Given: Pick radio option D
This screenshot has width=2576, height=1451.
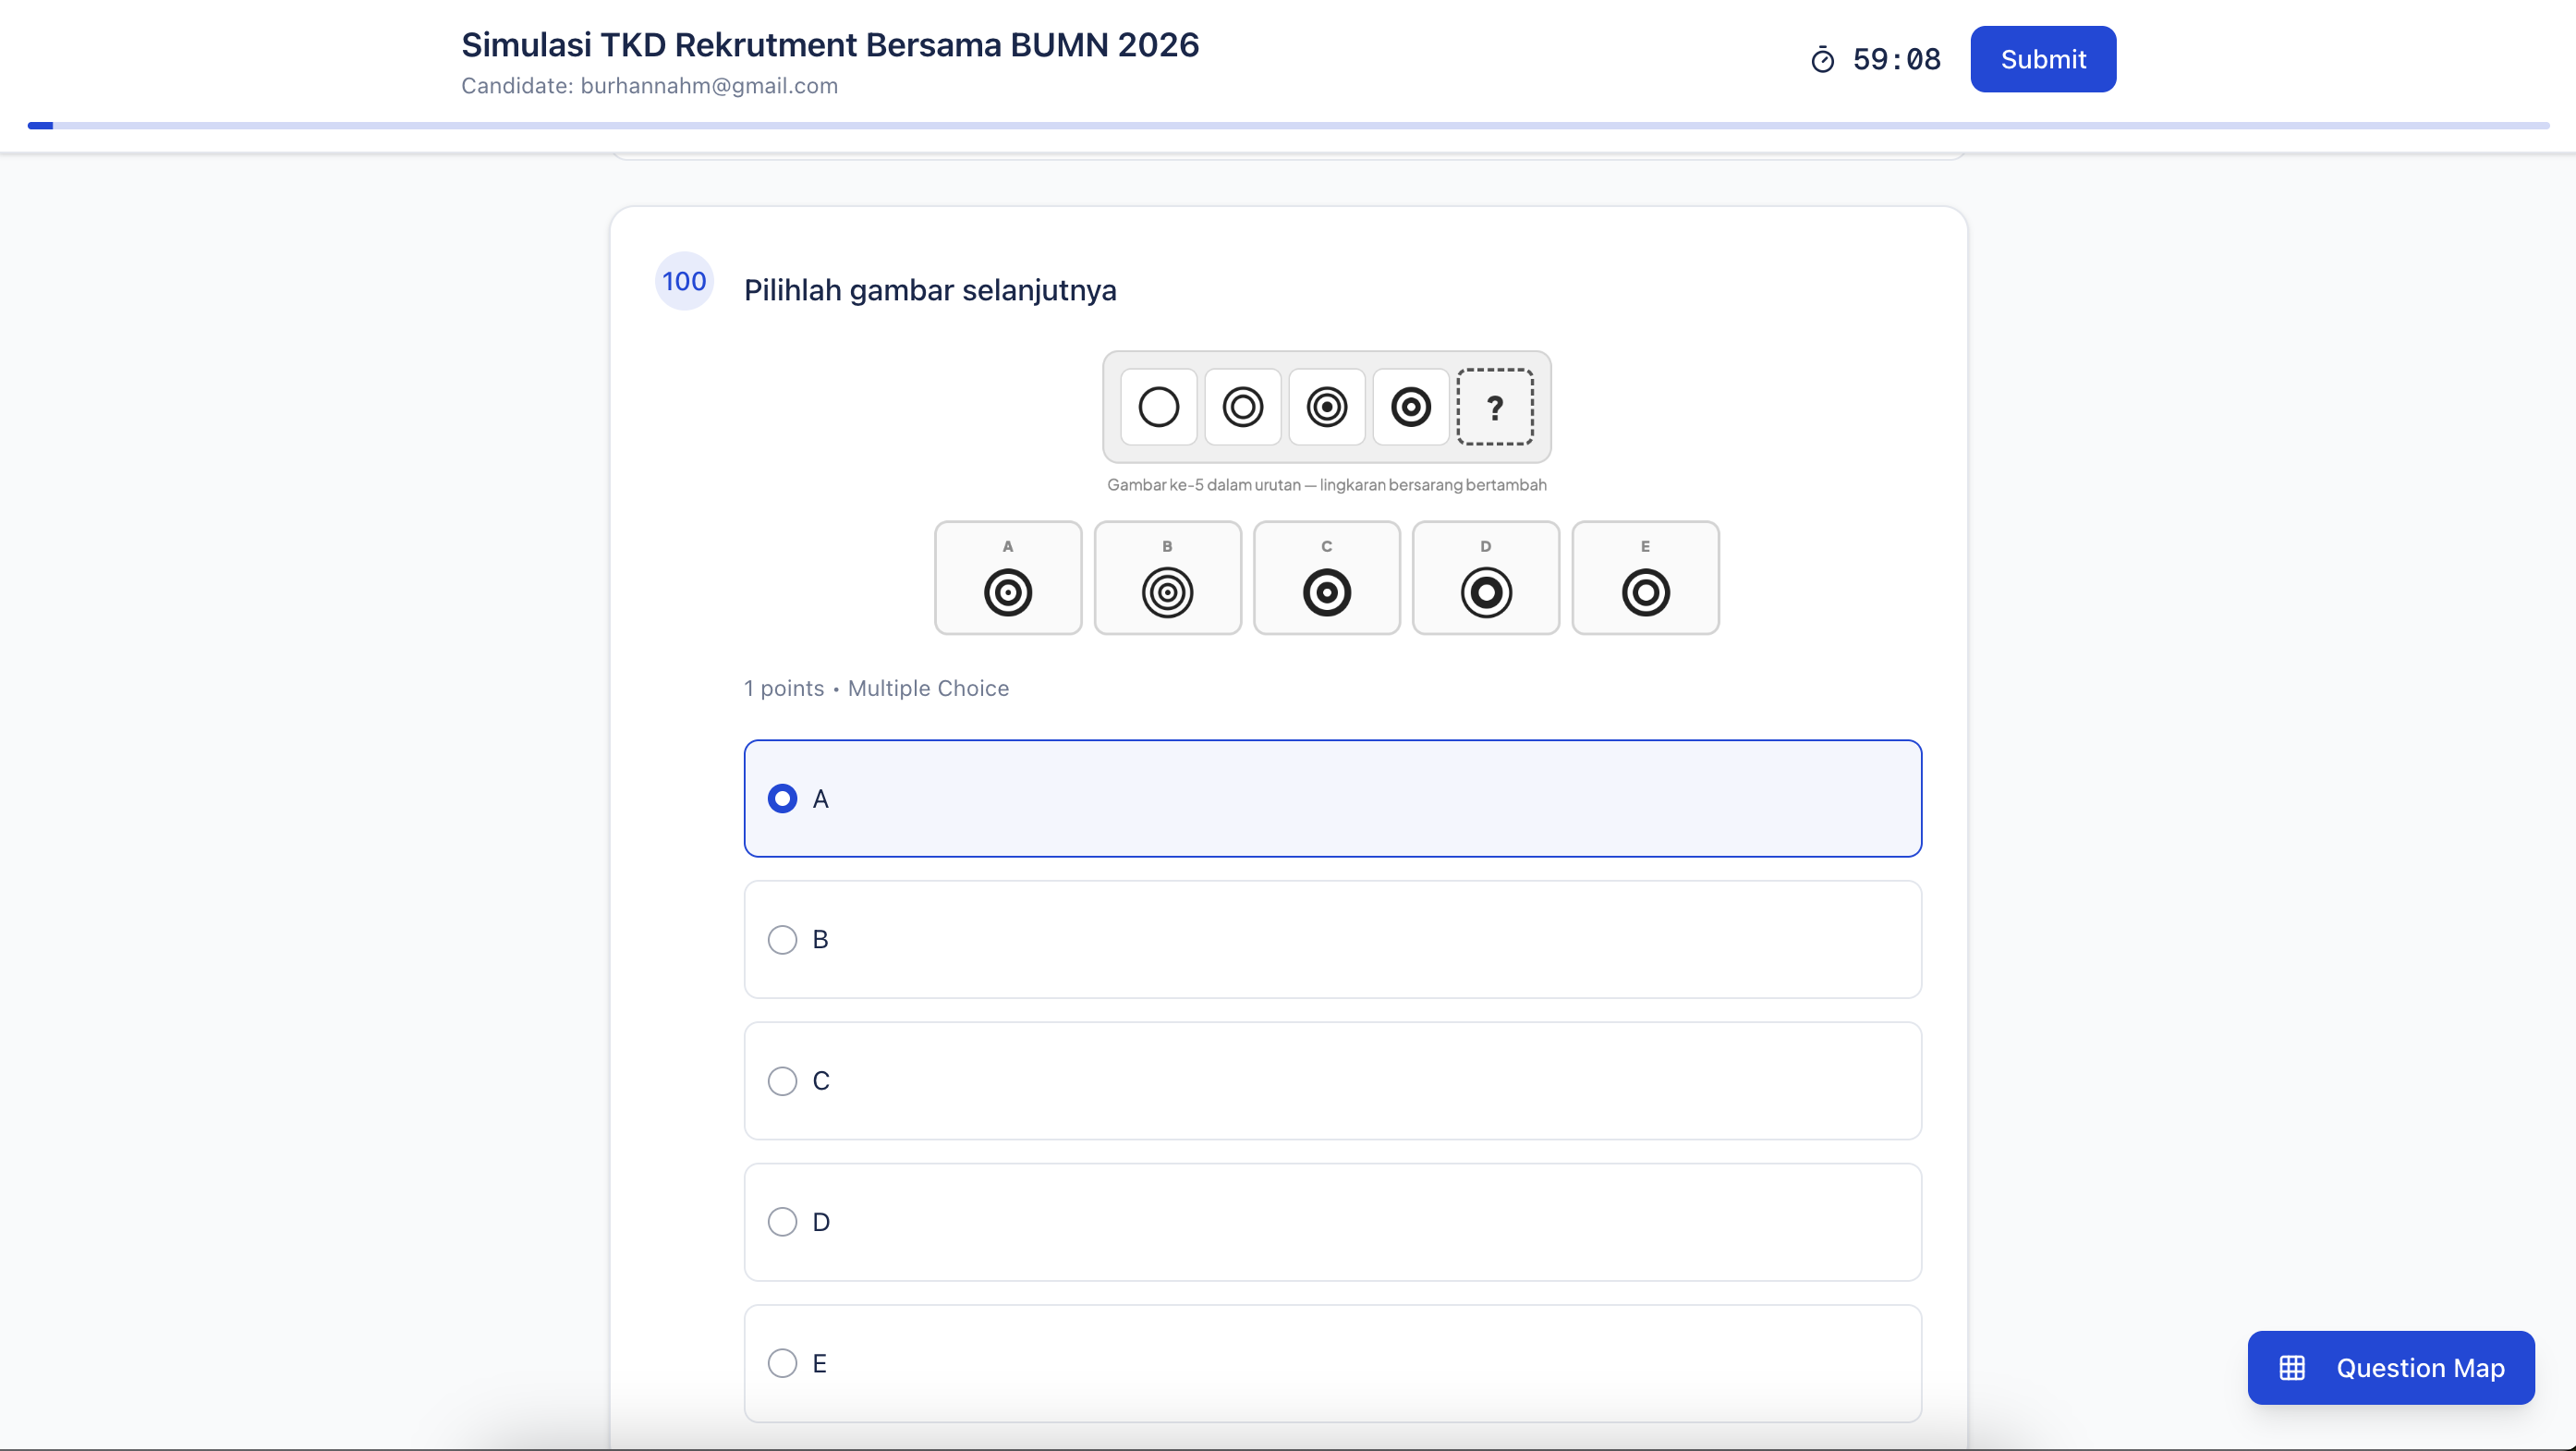Looking at the screenshot, I should click(x=782, y=1222).
